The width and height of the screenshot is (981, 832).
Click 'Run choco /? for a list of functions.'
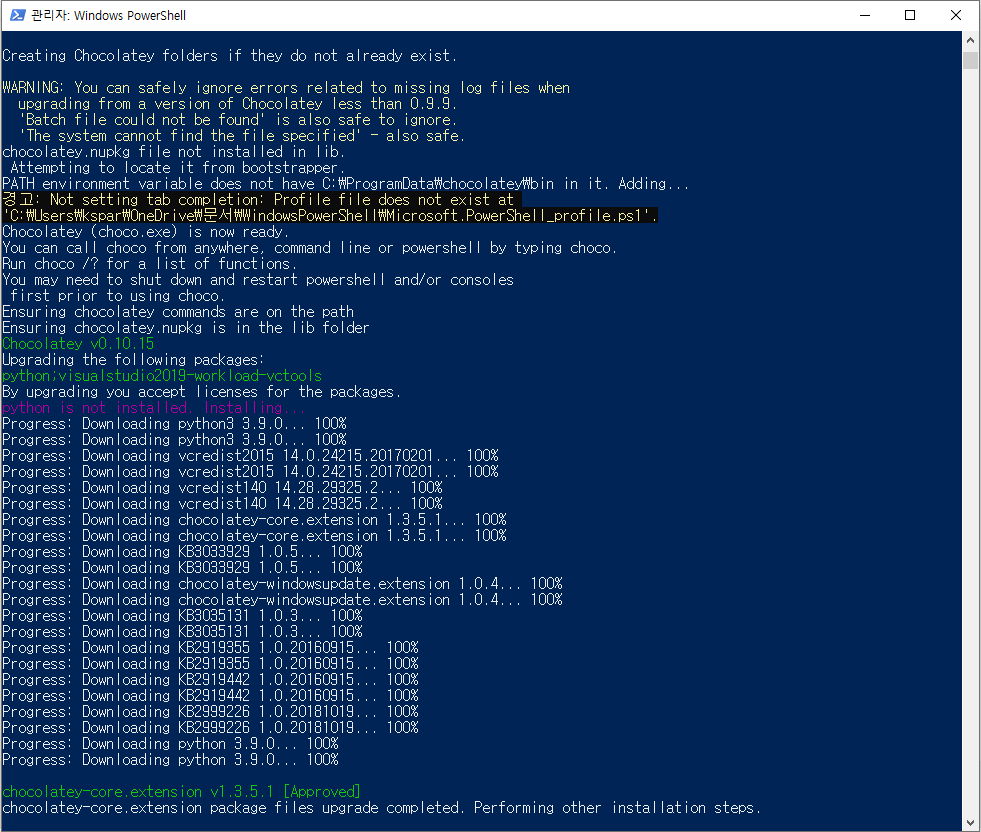pos(150,264)
